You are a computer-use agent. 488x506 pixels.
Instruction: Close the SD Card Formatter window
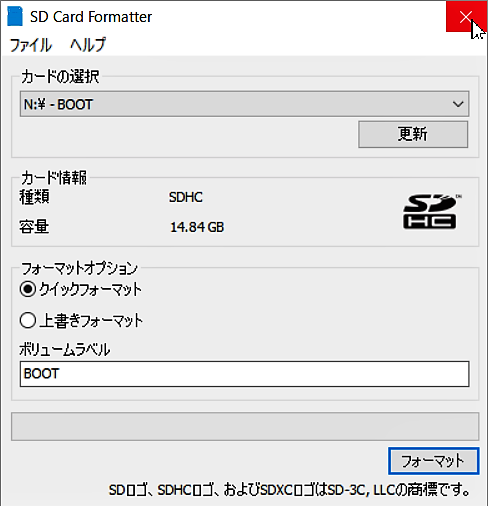tap(466, 16)
